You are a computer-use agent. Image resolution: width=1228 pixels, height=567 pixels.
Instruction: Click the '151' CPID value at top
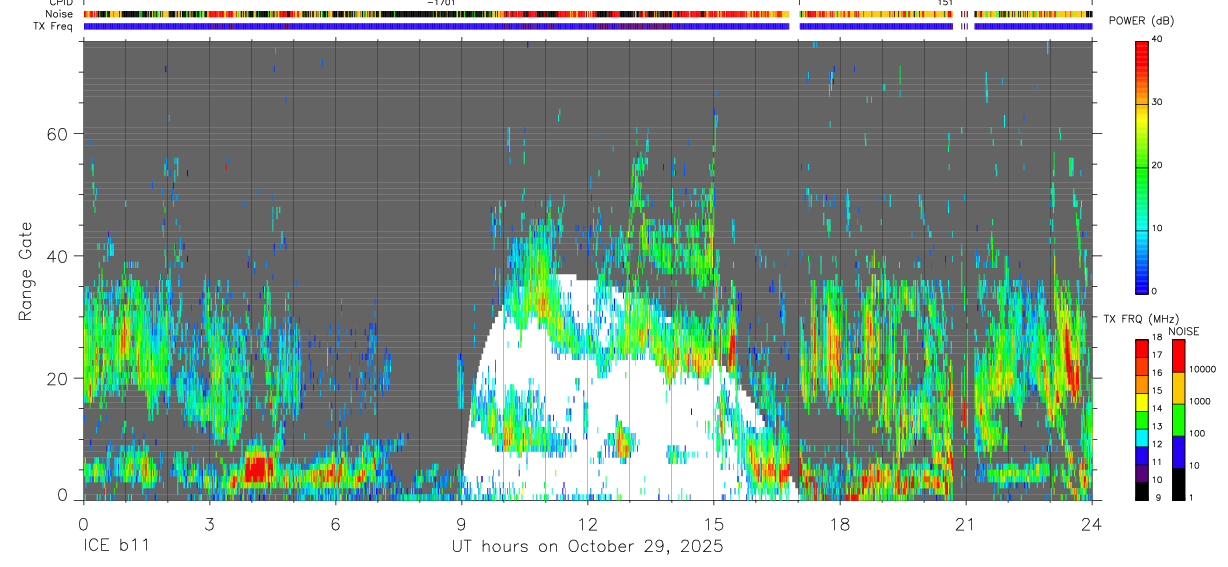(x=945, y=3)
